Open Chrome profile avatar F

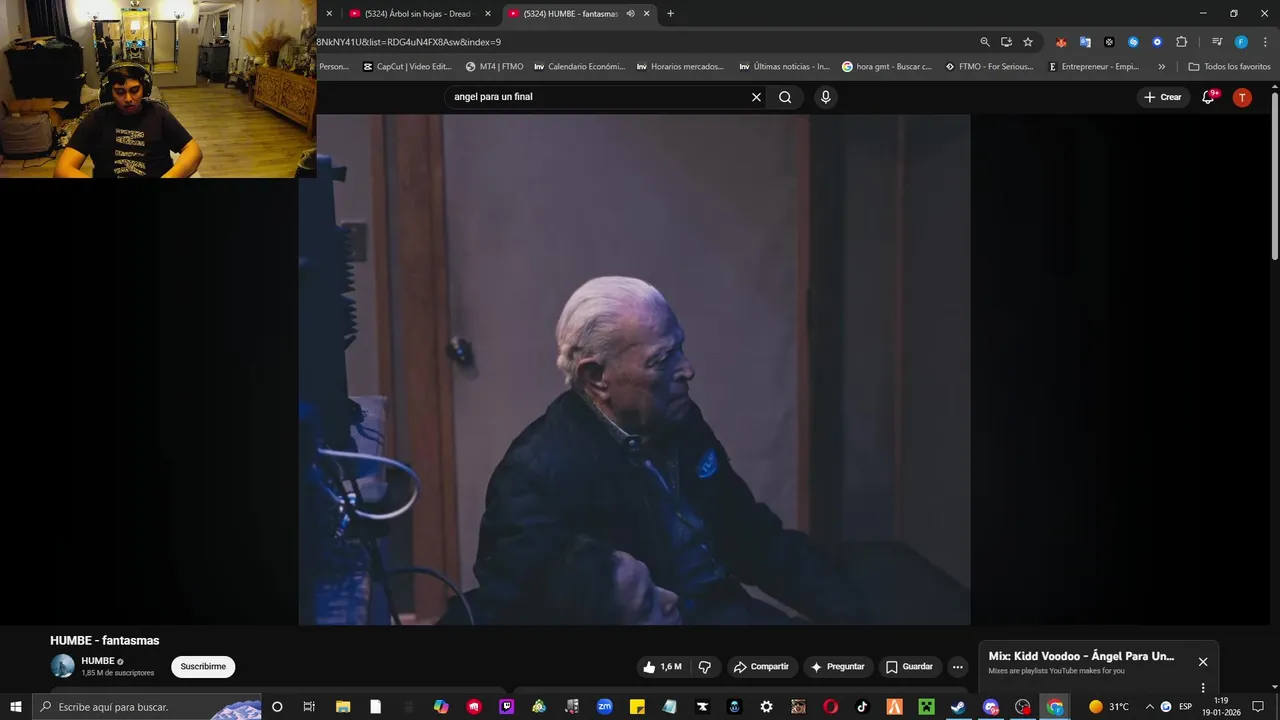point(1241,42)
